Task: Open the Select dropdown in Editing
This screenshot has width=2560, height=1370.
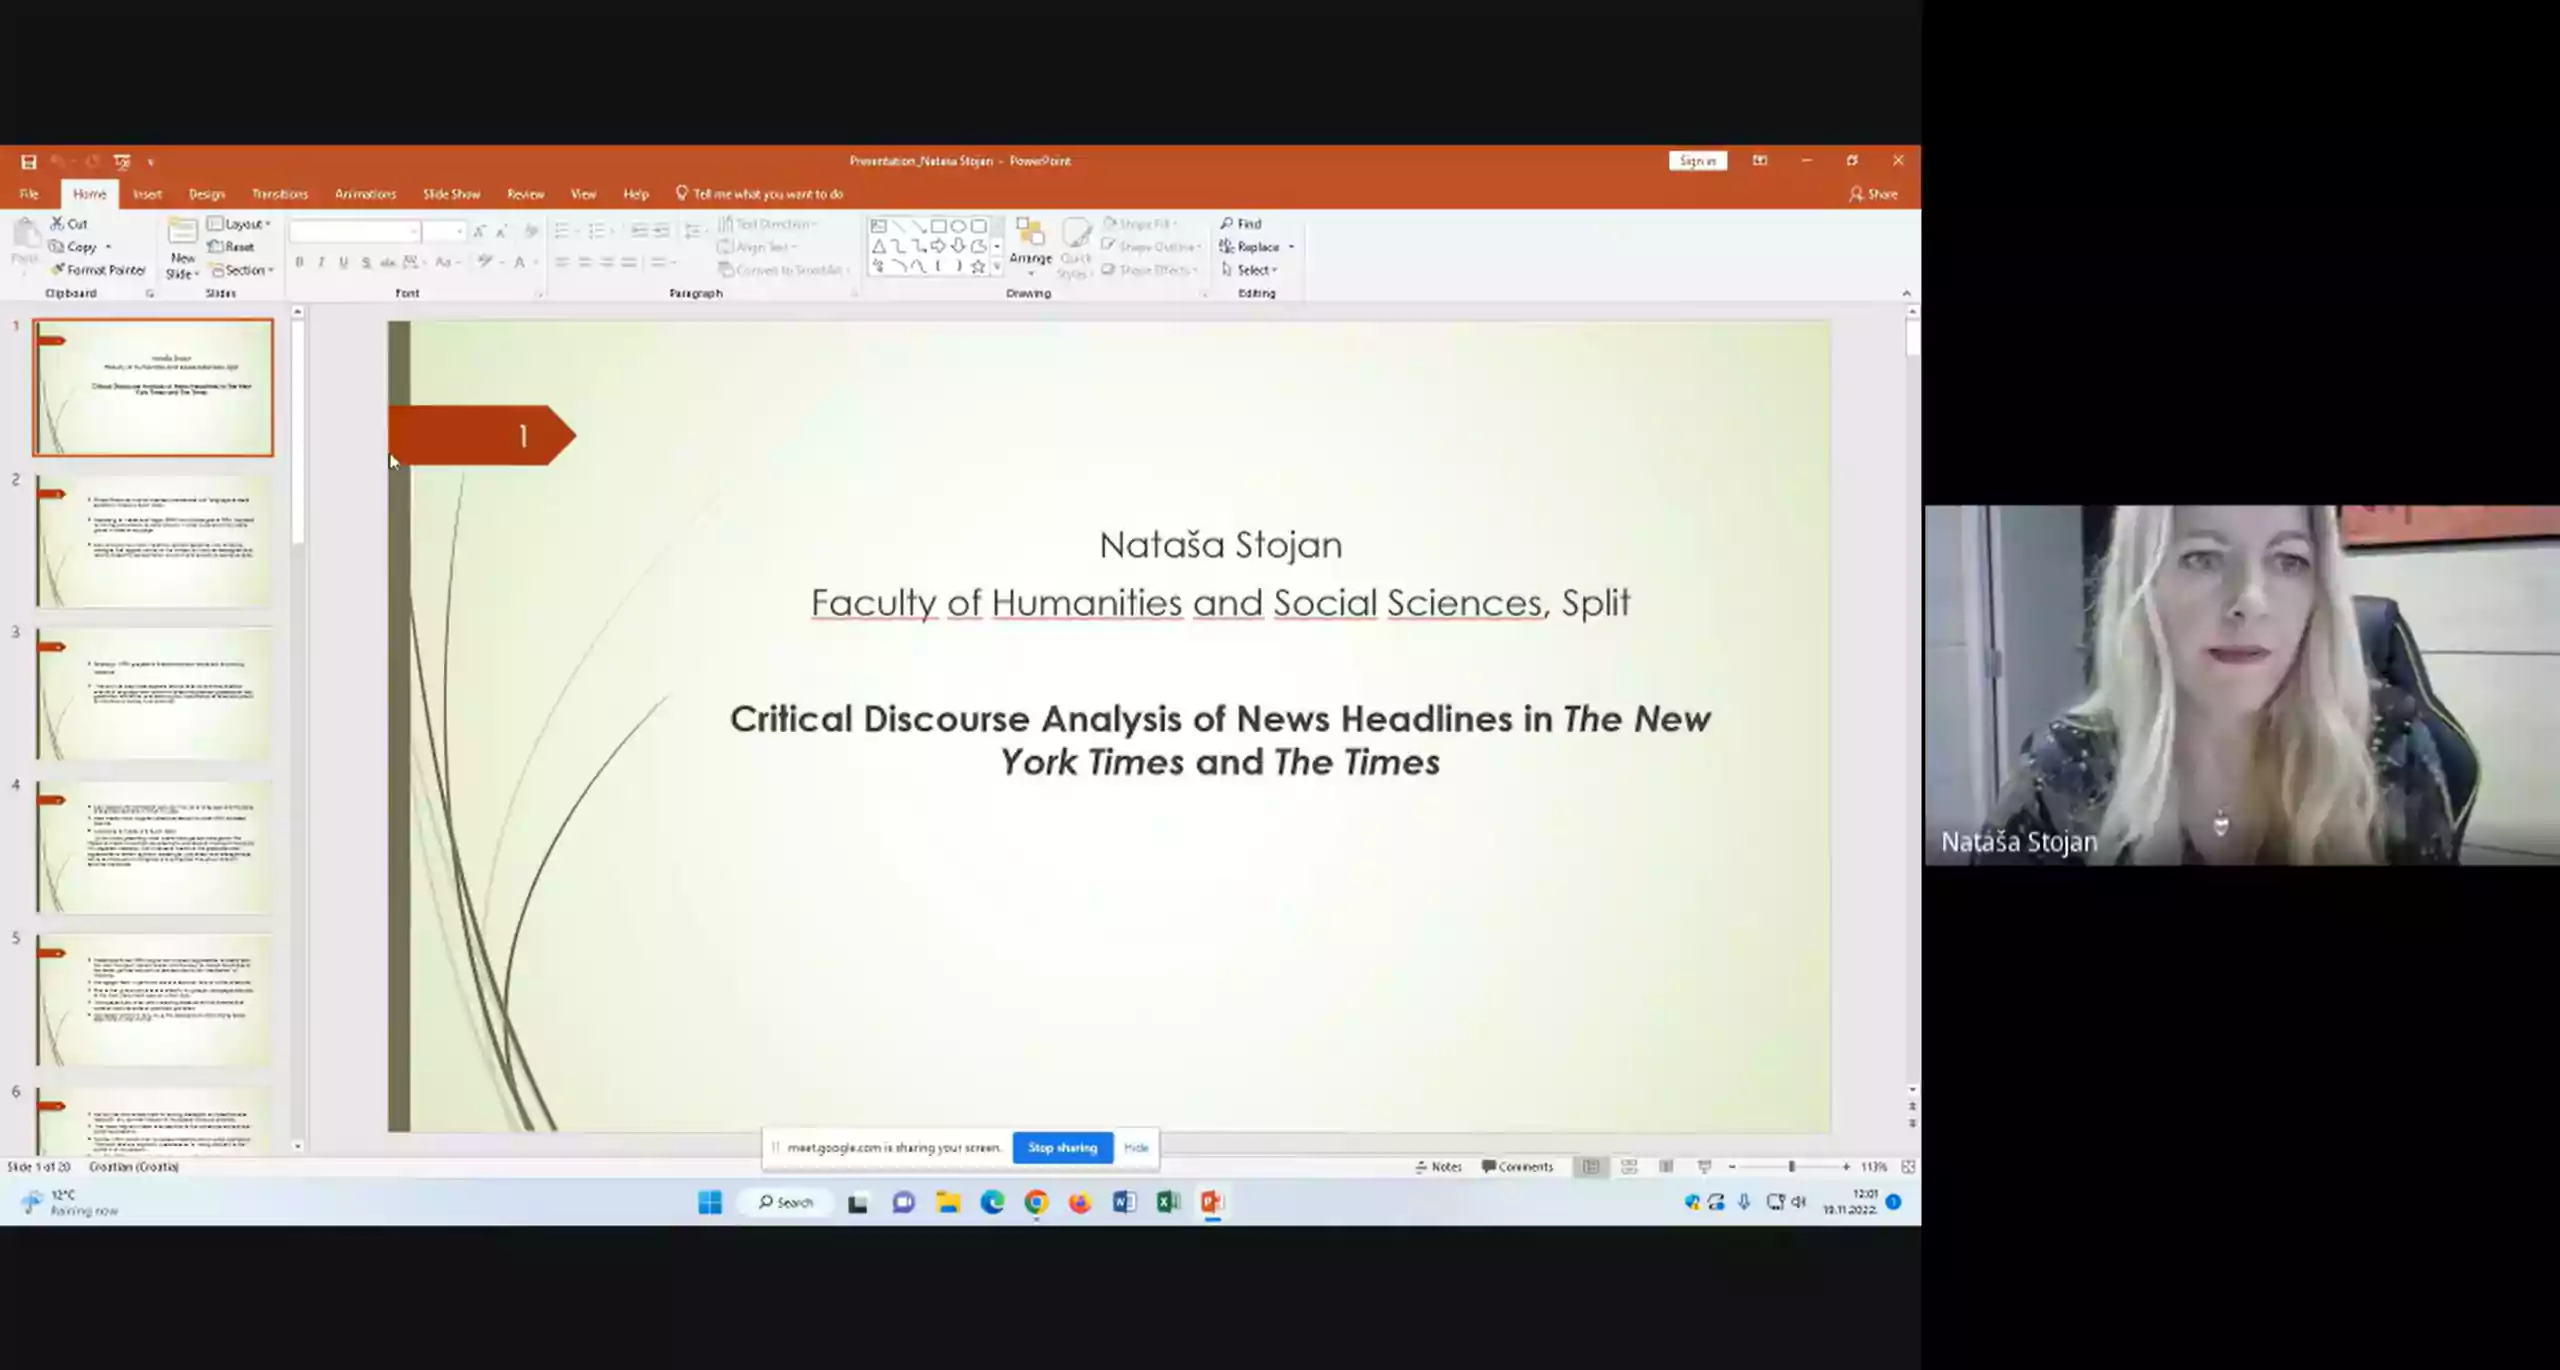Action: tap(1250, 270)
